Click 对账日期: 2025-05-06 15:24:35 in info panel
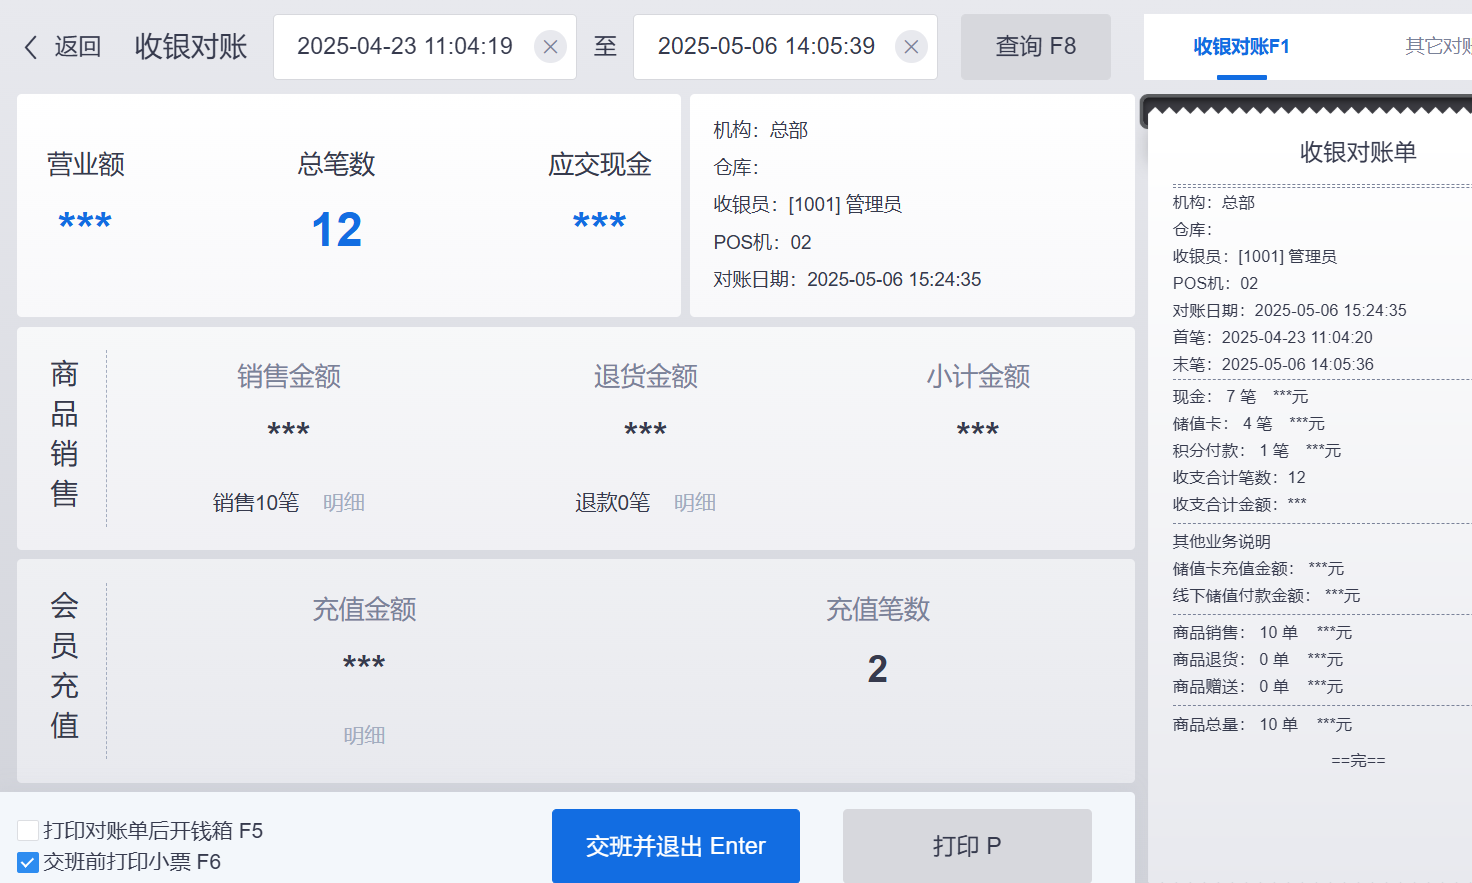The image size is (1472, 883). coord(847,279)
